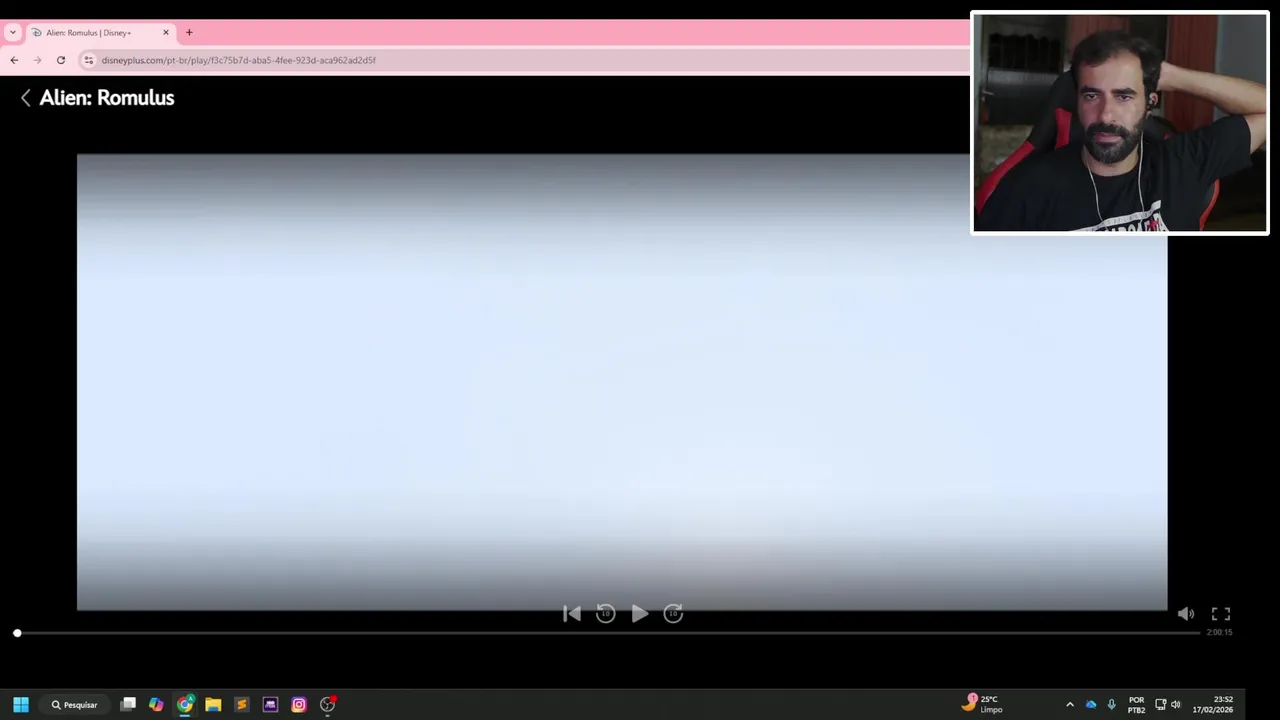Viewport: 1280px width, 720px height.
Task: Open a new browser tab
Action: [189, 32]
